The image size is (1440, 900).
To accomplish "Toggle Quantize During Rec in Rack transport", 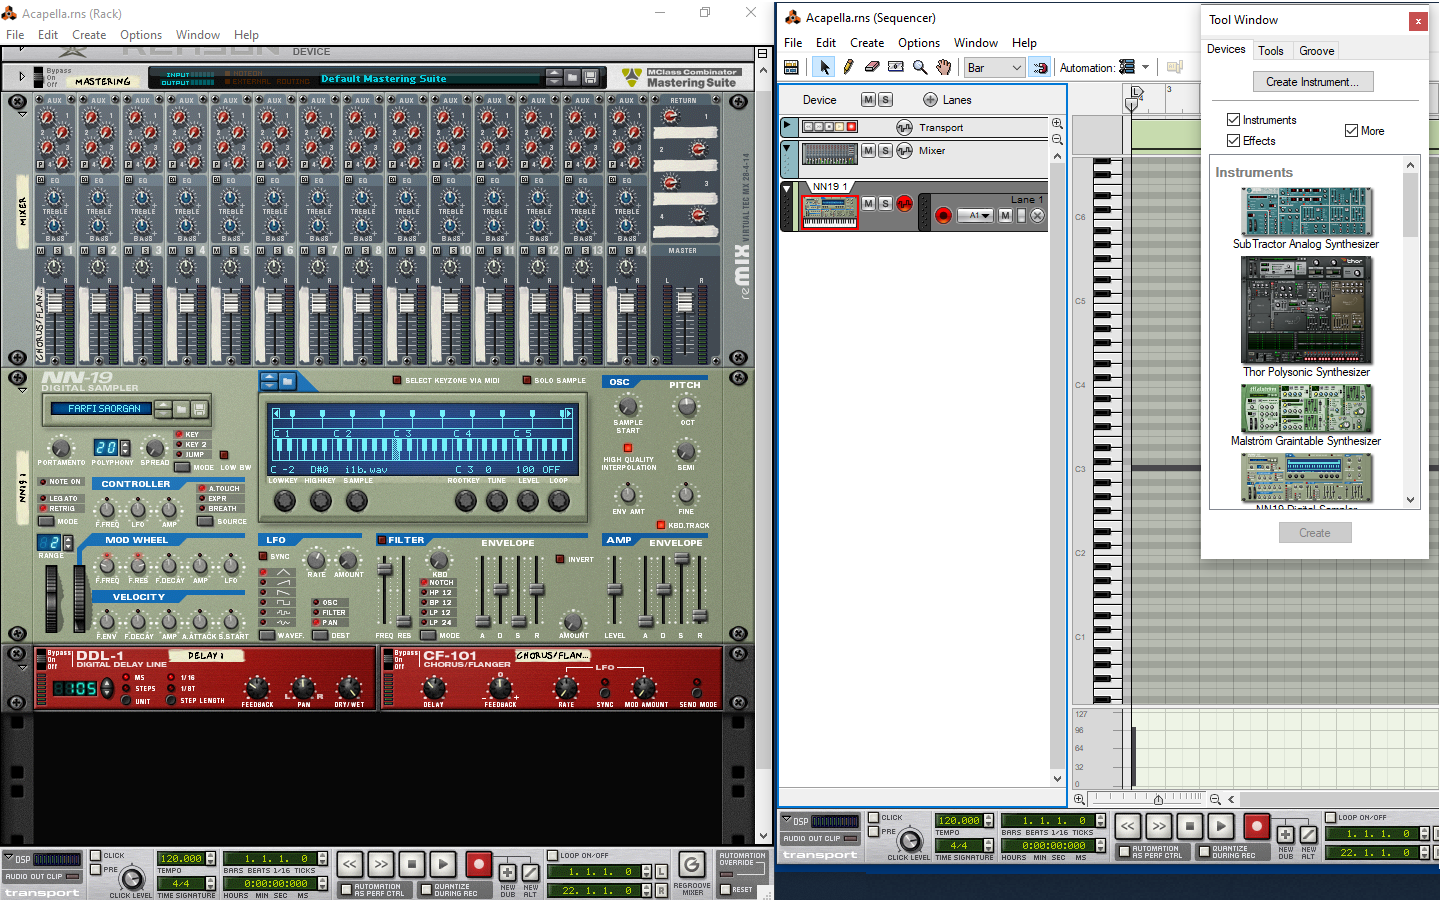I will [426, 889].
